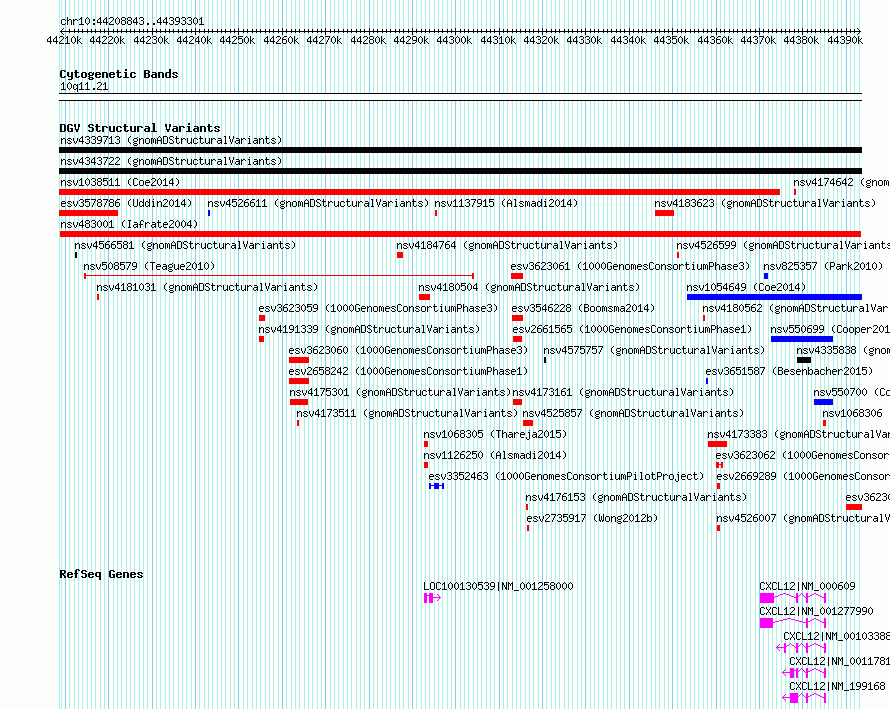Click nsv4173383 variant label

pyautogui.click(x=798, y=434)
